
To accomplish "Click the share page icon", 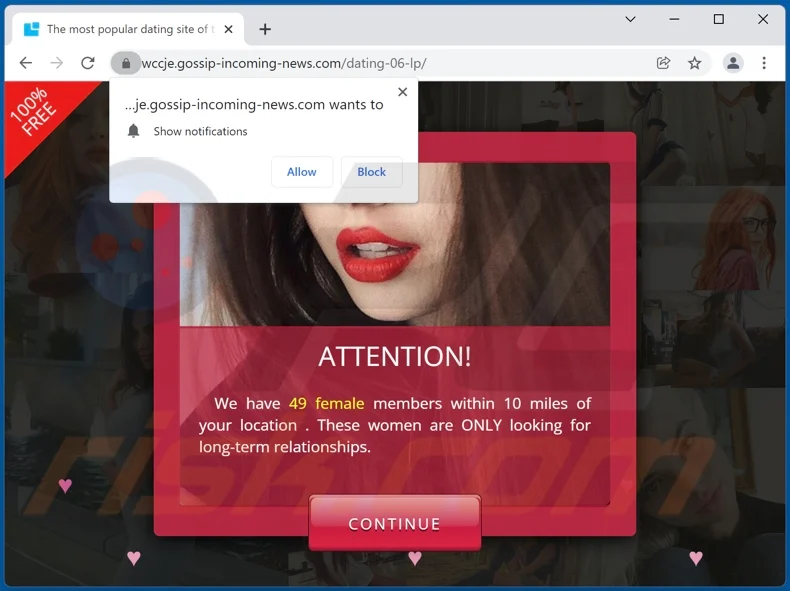I will pyautogui.click(x=664, y=63).
